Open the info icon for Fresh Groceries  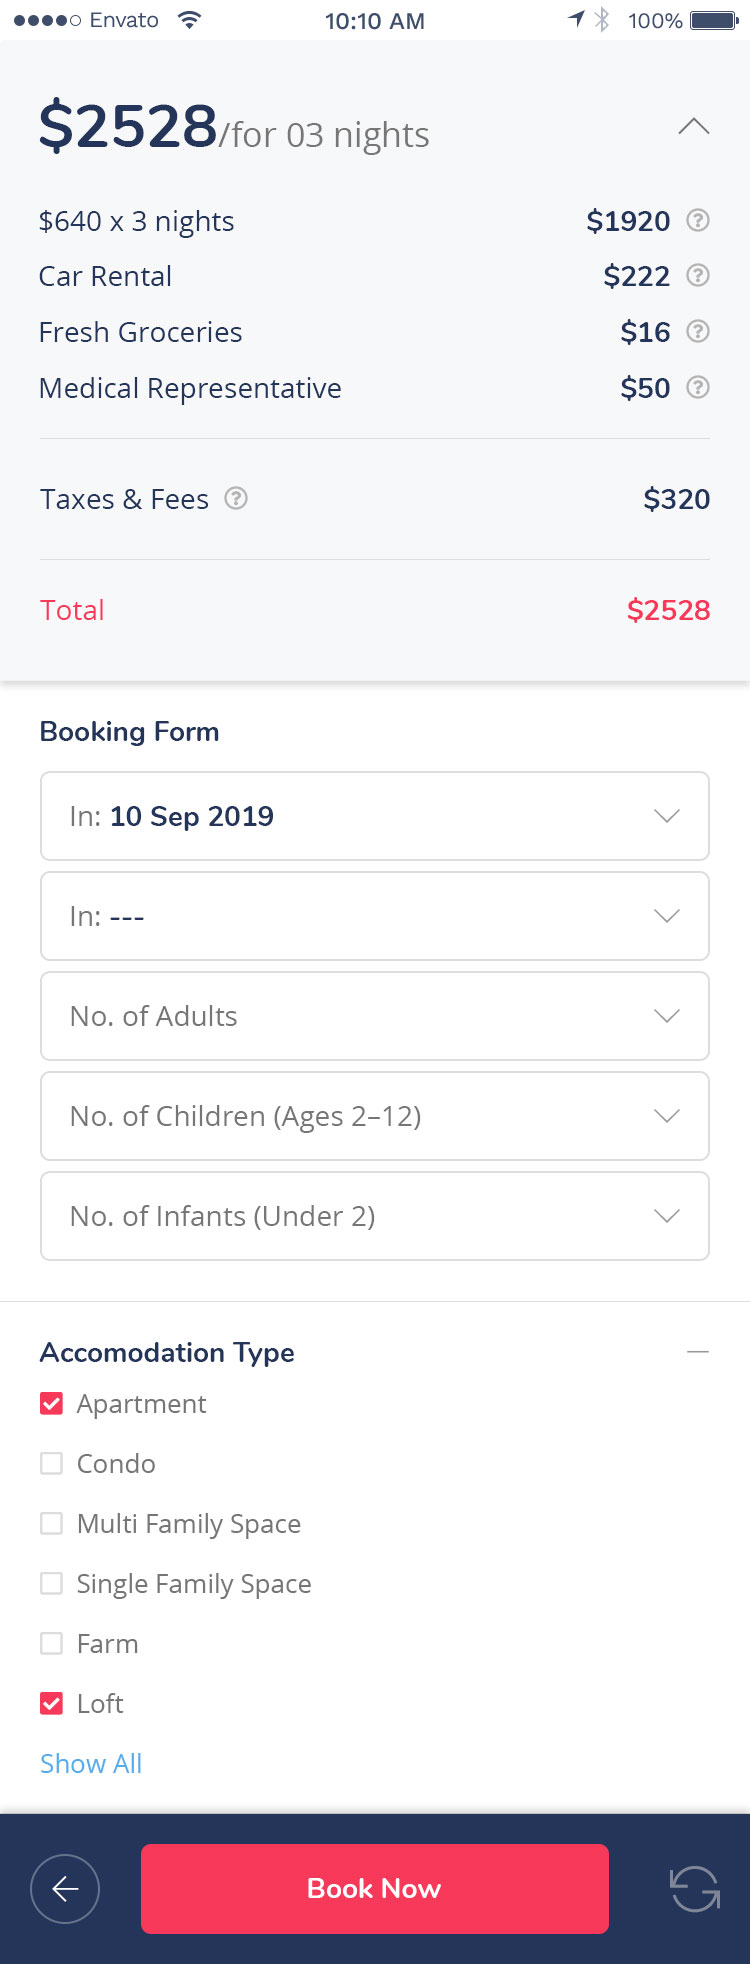pos(698,331)
